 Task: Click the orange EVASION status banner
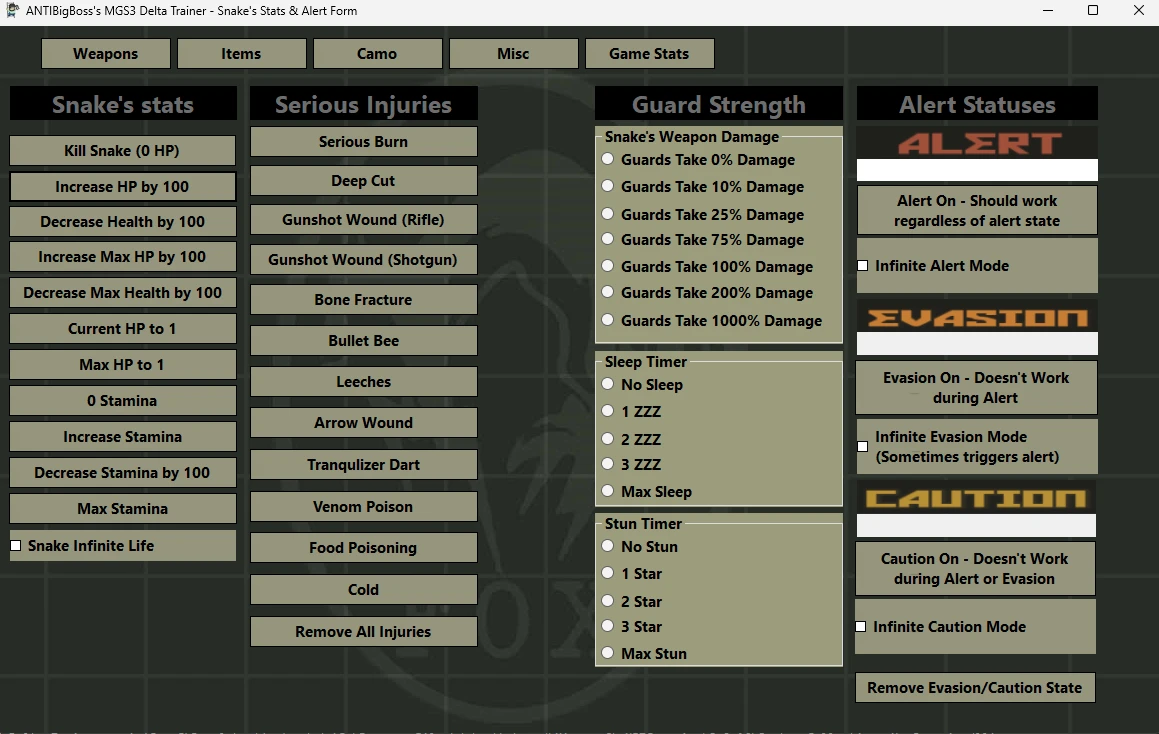click(977, 317)
